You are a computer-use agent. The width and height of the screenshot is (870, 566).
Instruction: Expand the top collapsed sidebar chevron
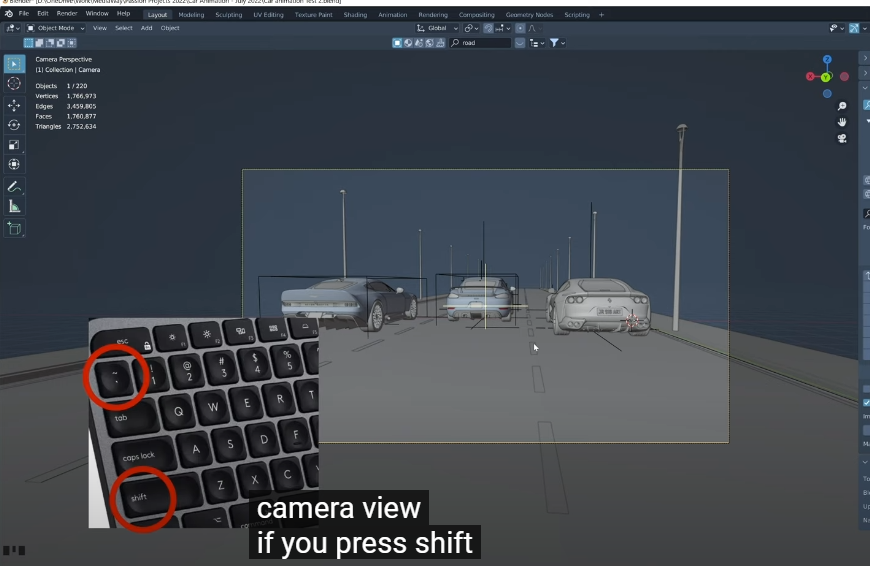pos(865,58)
